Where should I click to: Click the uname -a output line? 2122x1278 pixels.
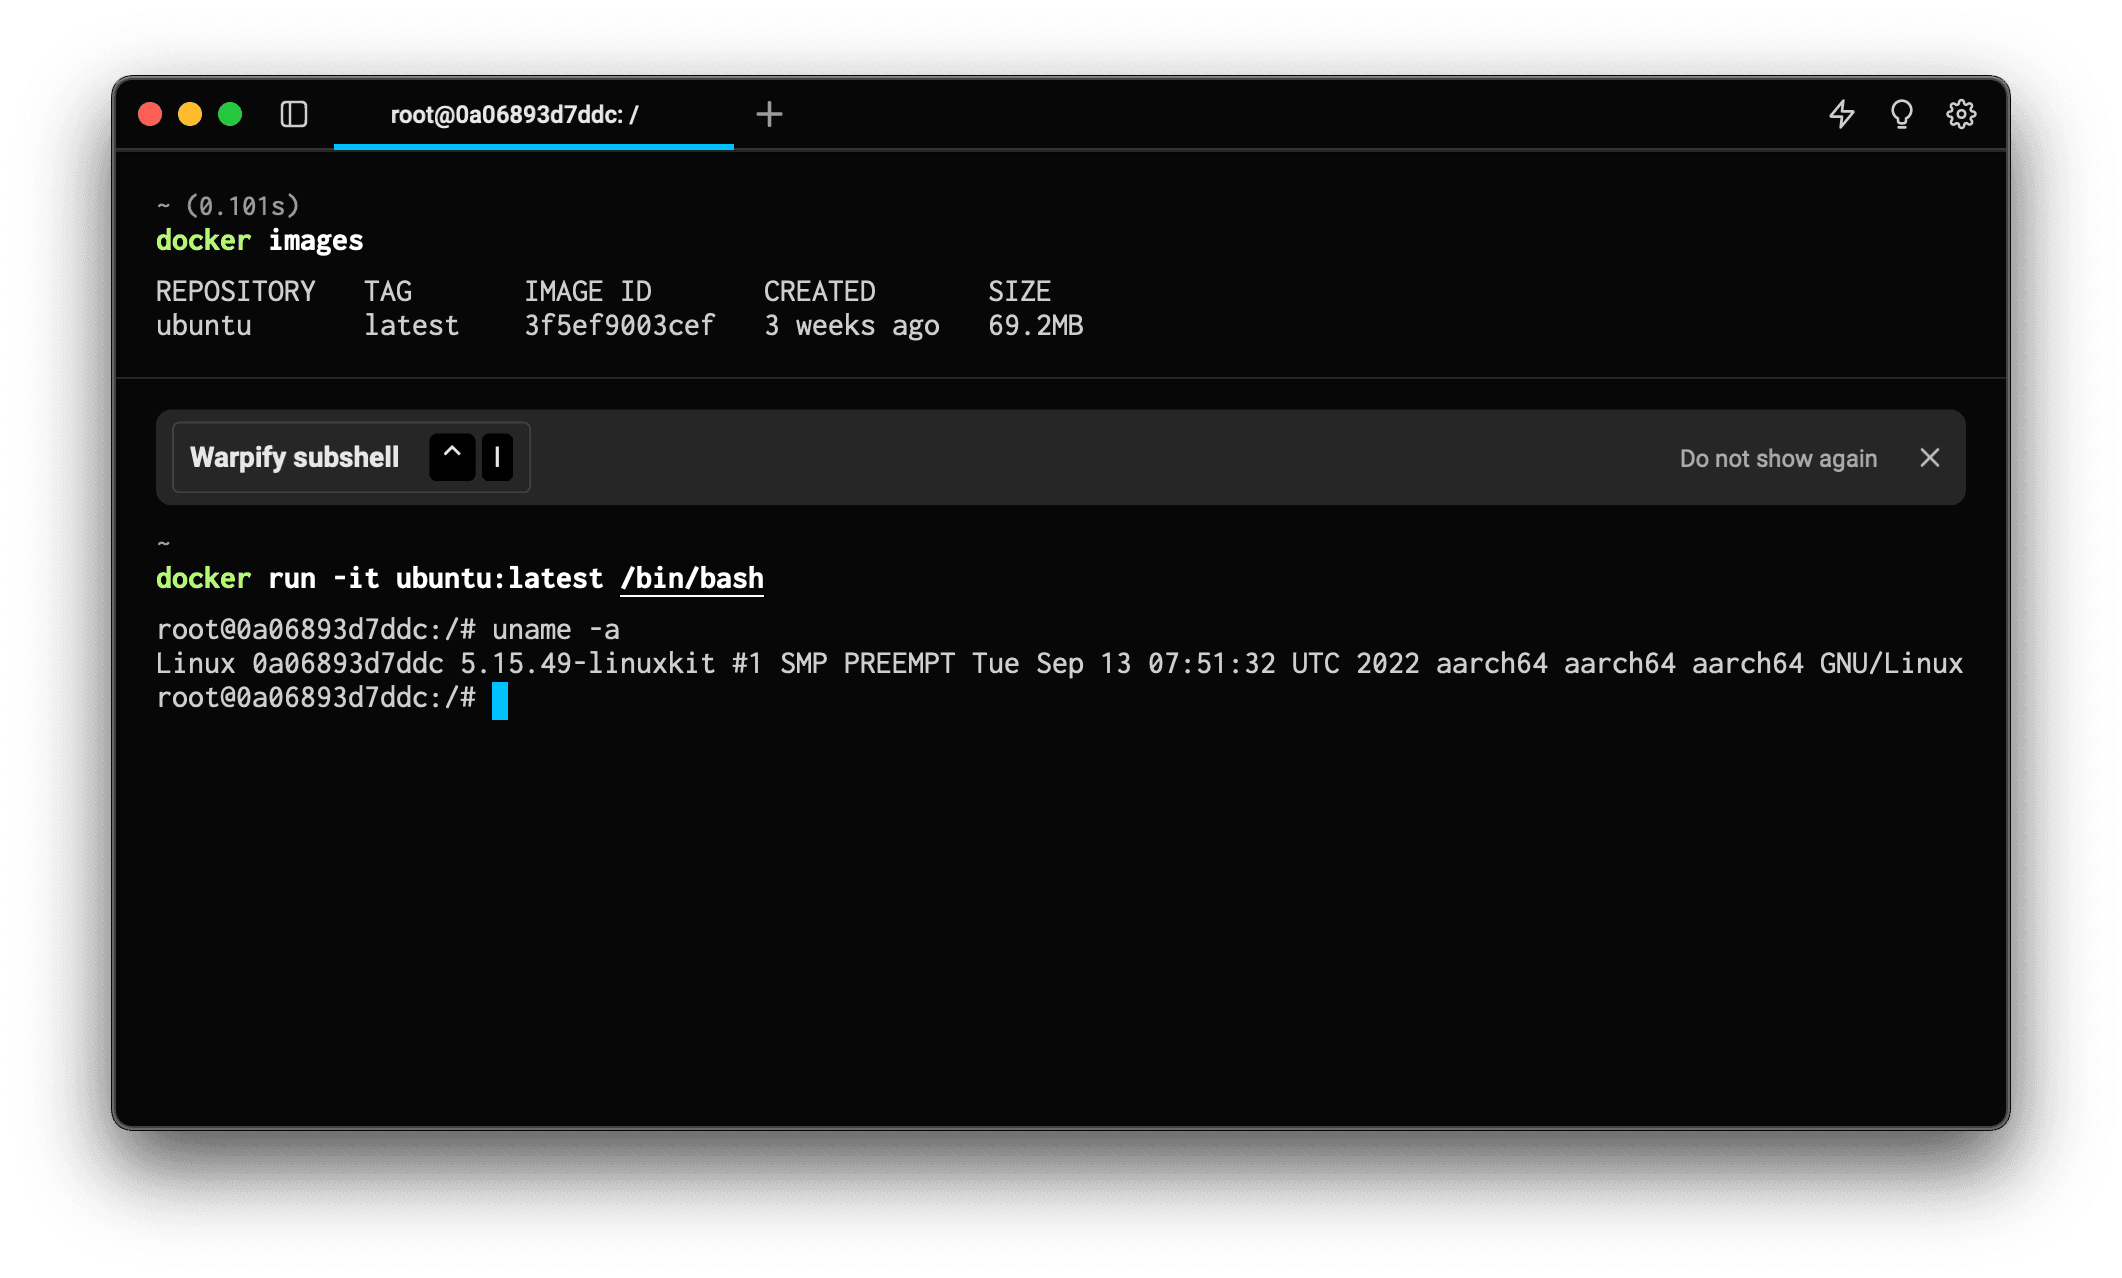1058,663
